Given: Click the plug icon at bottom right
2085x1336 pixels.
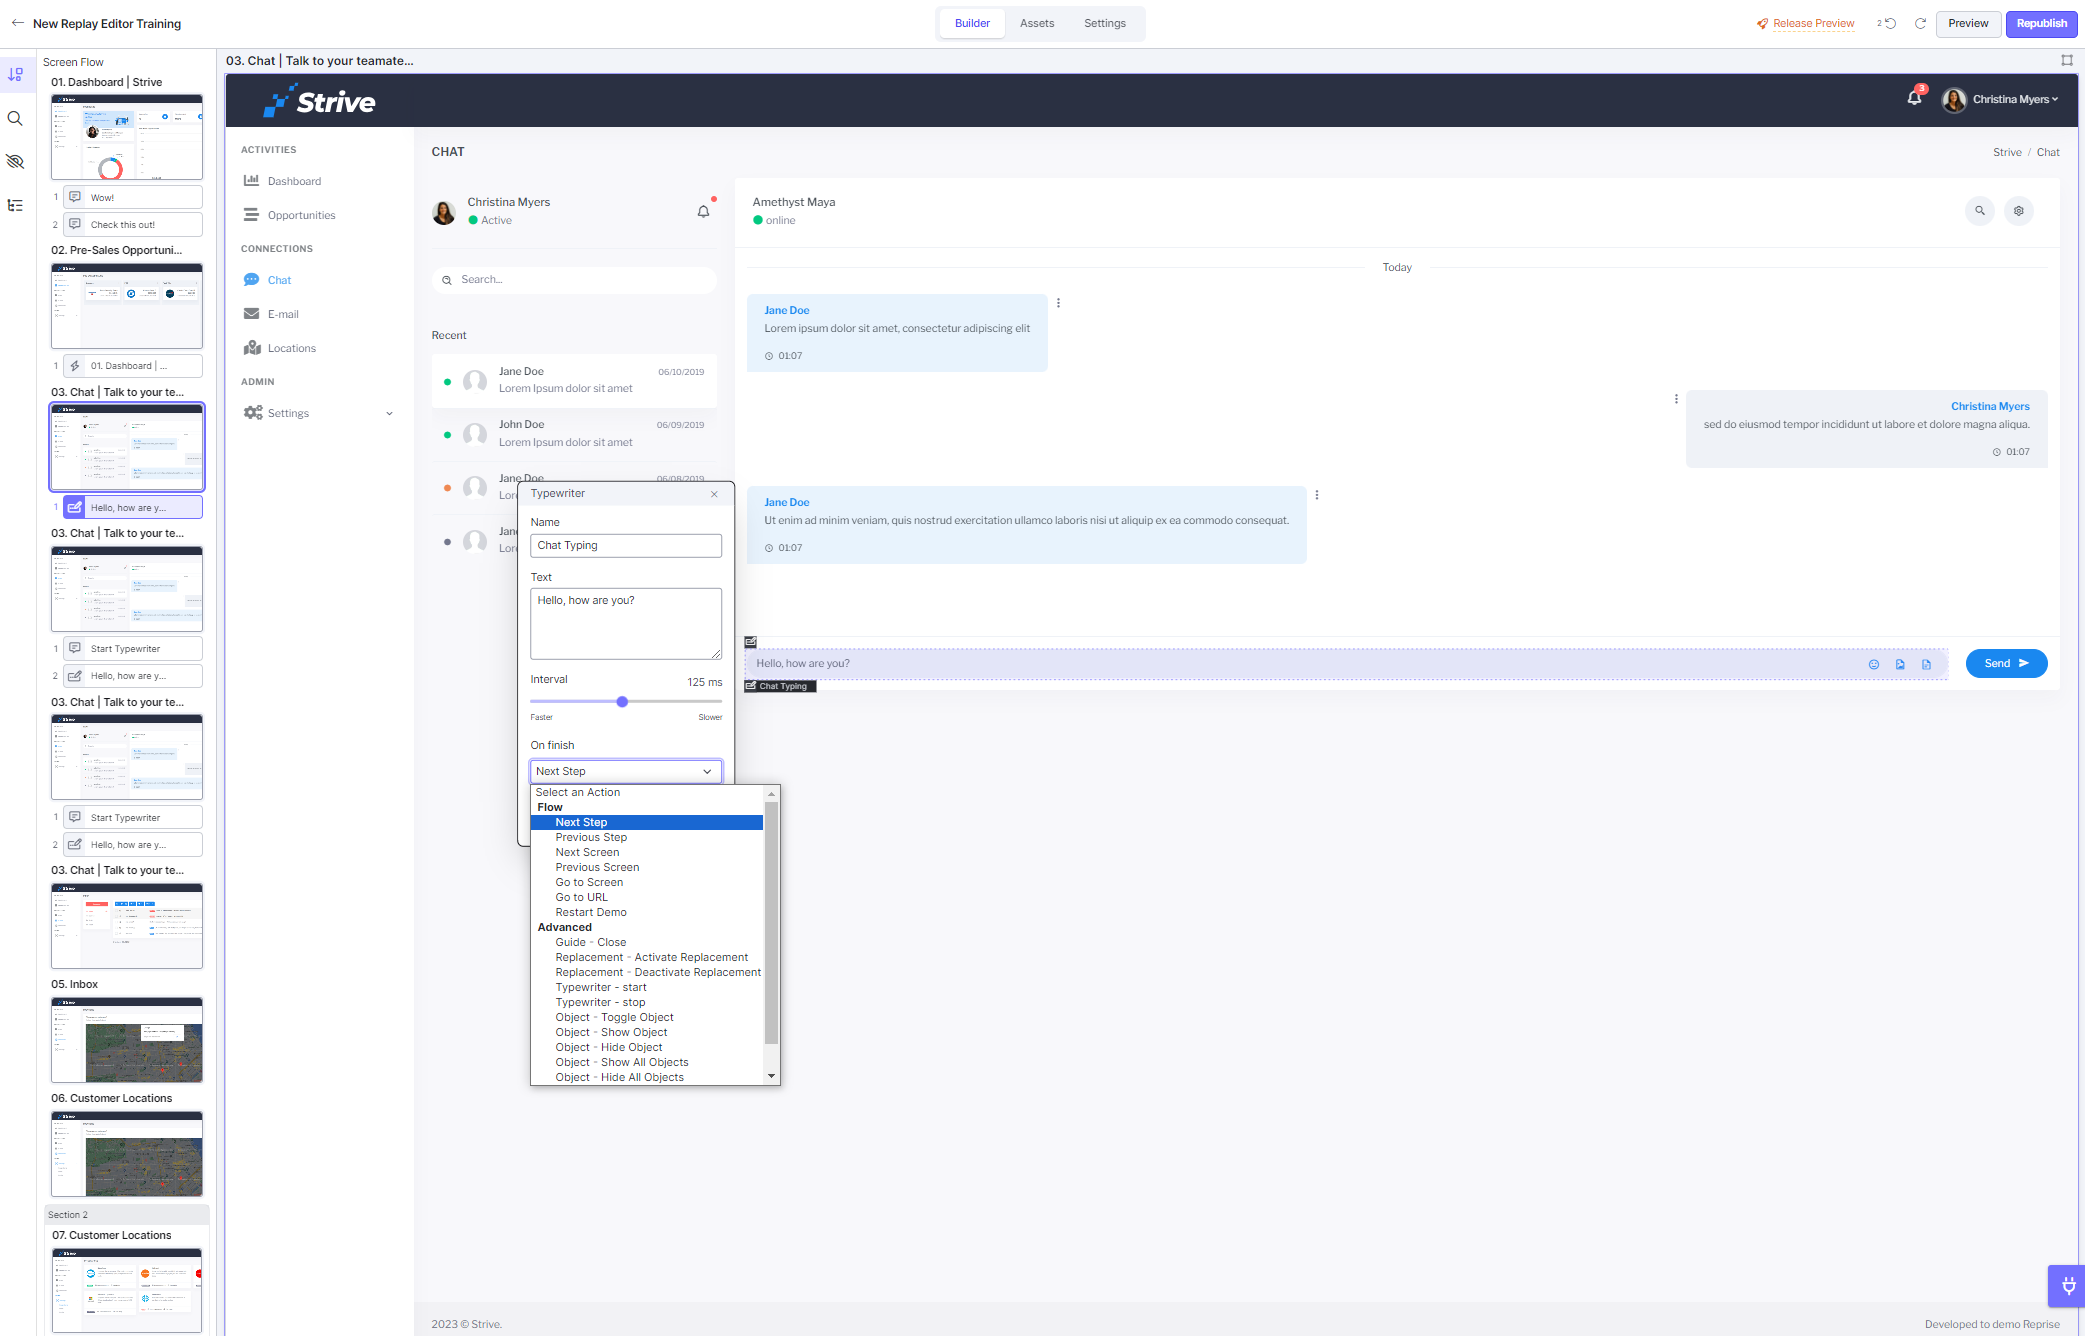Looking at the screenshot, I should pyautogui.click(x=2067, y=1286).
